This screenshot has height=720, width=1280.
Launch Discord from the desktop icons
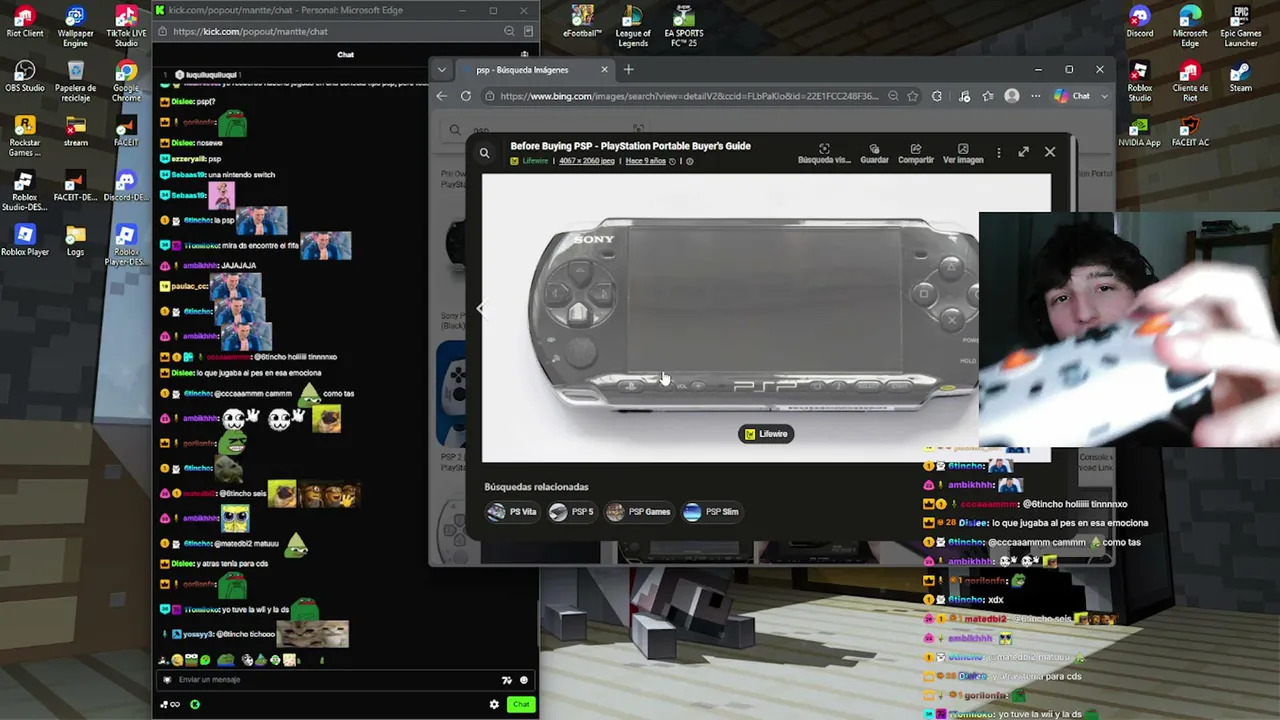pos(1140,23)
